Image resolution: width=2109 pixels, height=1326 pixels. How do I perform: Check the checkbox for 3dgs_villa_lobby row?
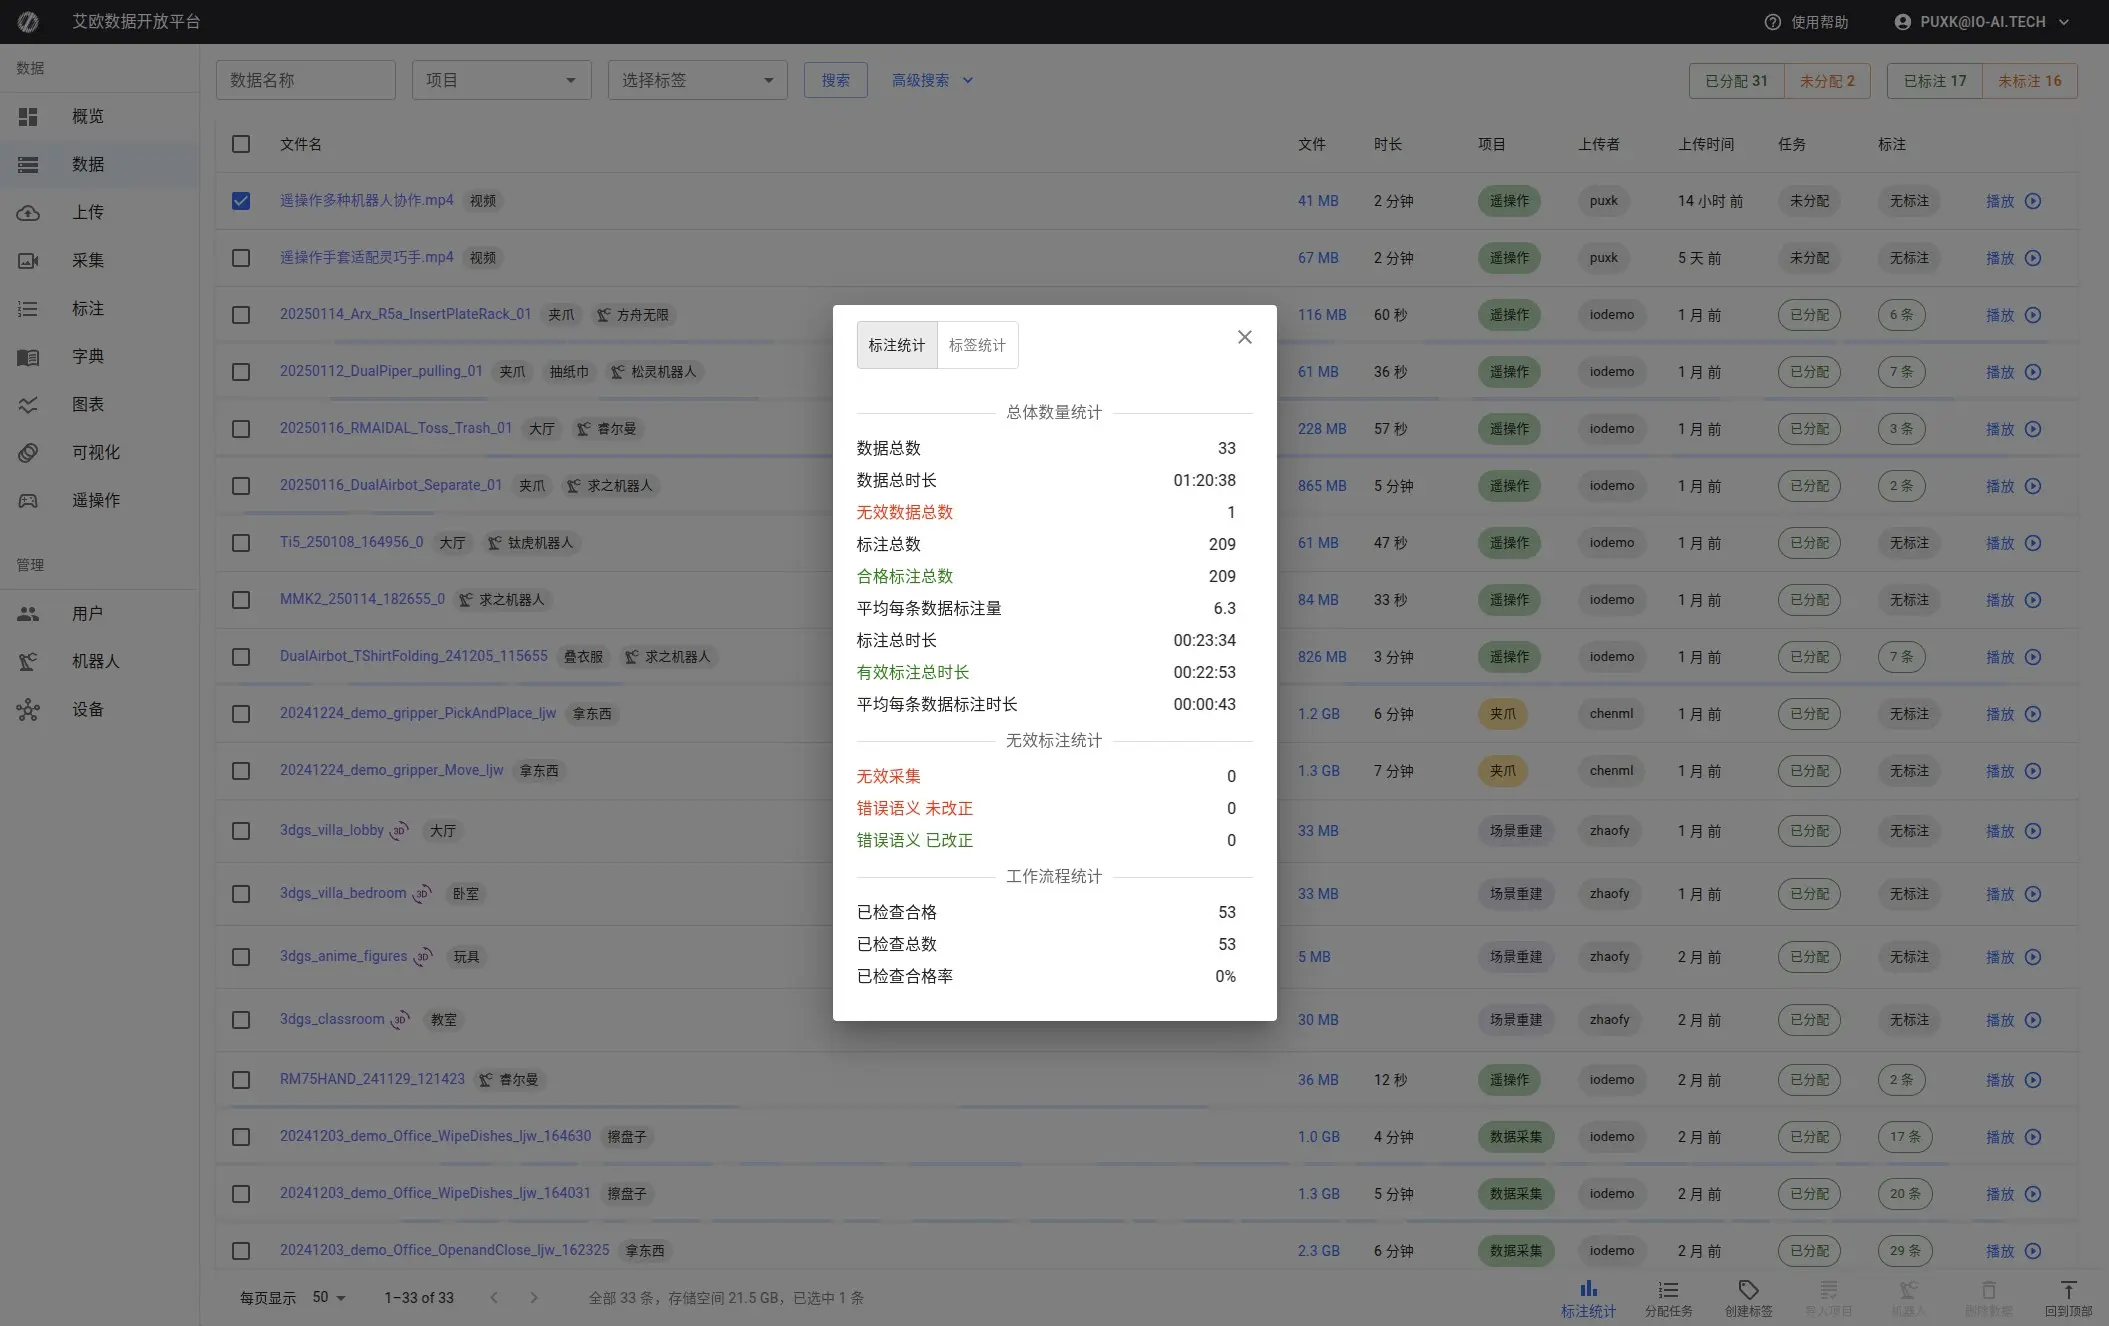[x=241, y=831]
